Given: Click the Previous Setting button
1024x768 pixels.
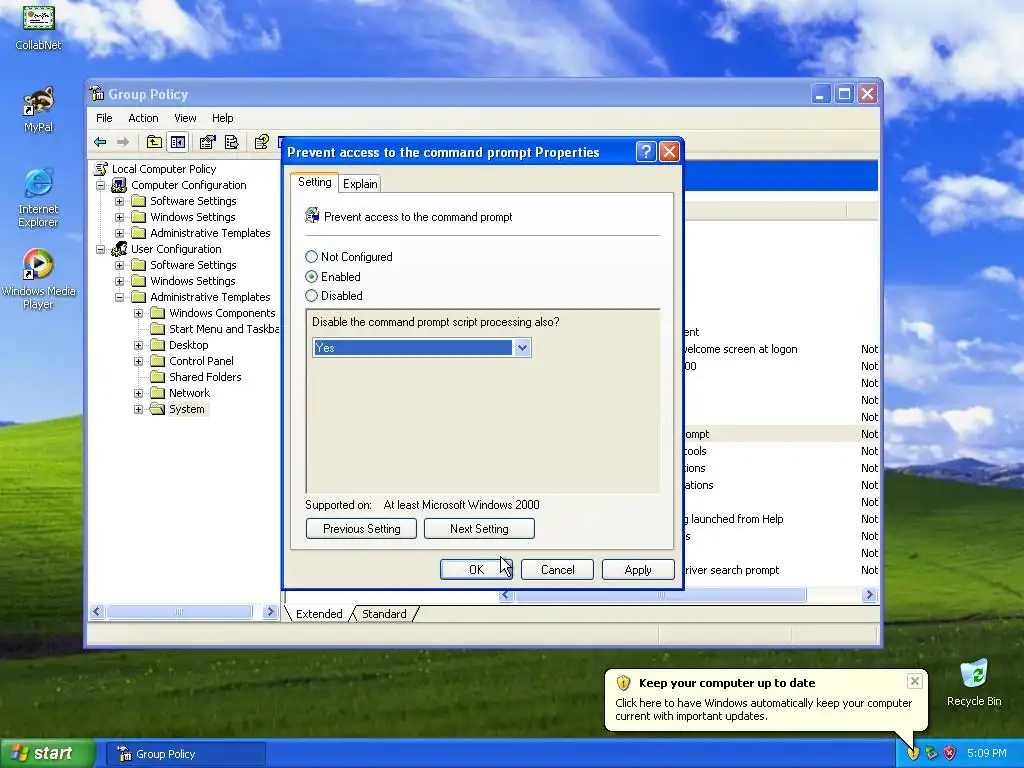Looking at the screenshot, I should (x=361, y=528).
